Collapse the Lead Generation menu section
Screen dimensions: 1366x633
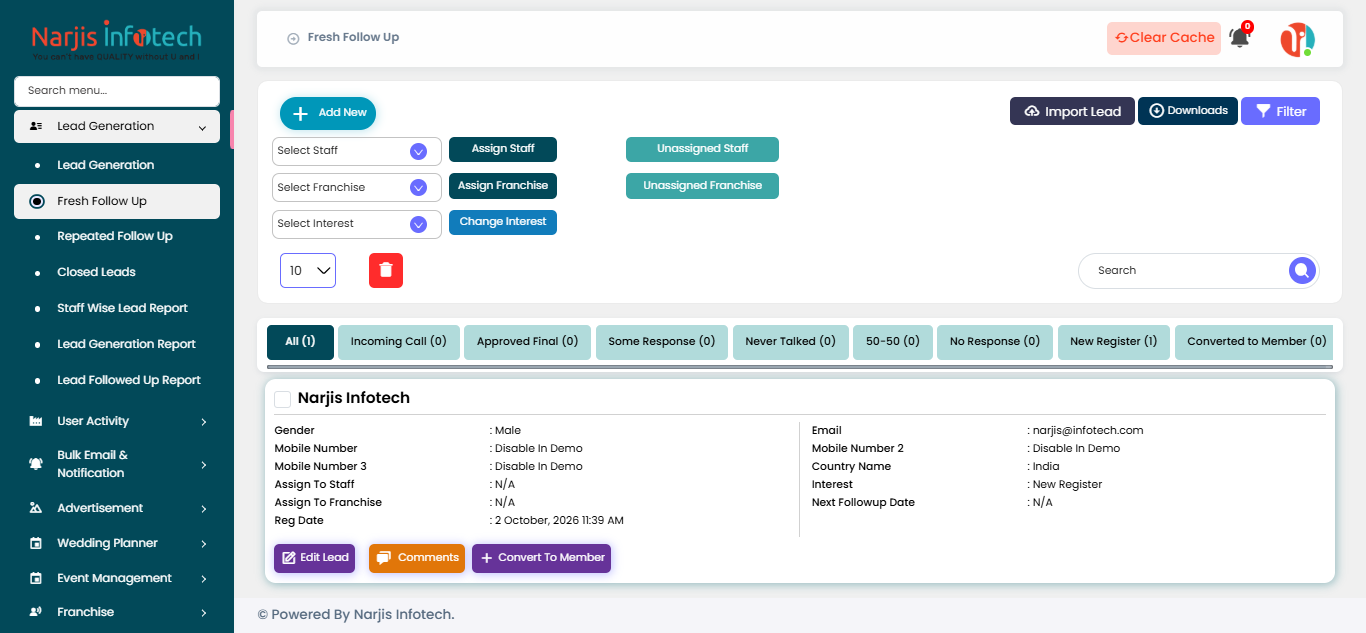202,127
